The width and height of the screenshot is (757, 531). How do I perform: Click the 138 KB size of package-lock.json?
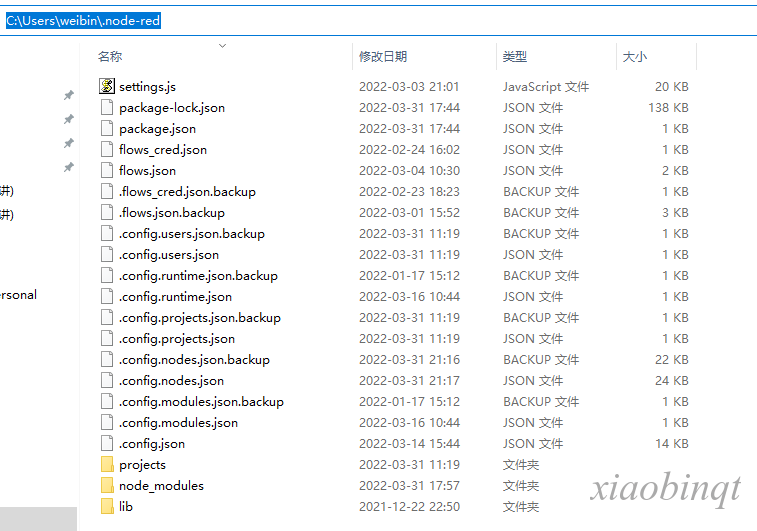tap(668, 108)
